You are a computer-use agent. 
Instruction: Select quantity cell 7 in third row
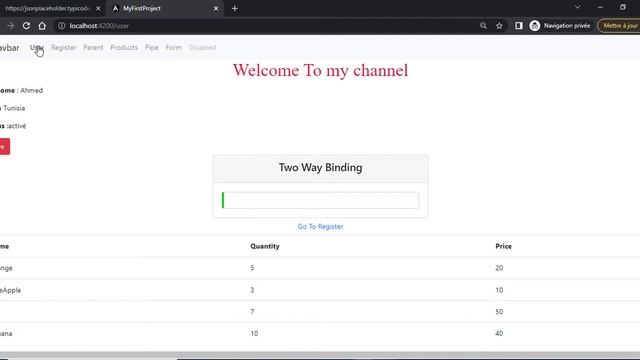(x=252, y=311)
